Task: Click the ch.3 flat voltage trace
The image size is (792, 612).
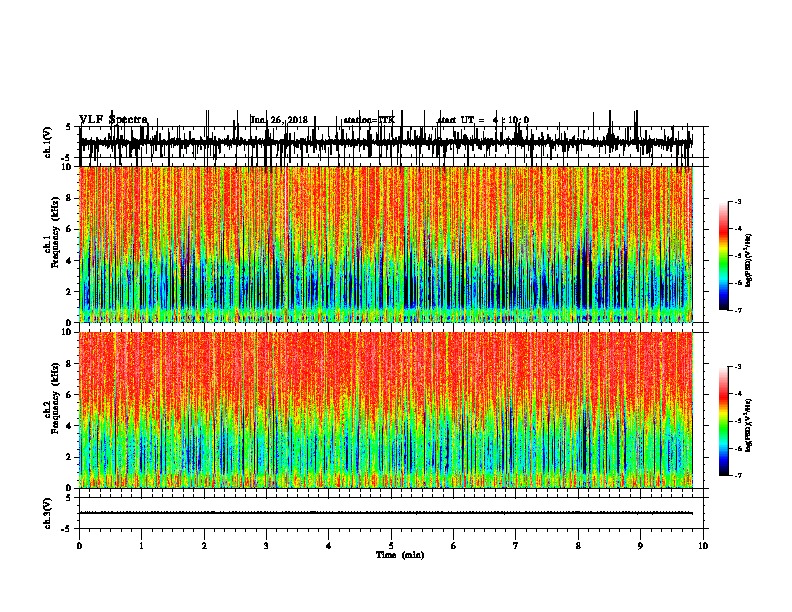Action: coord(386,513)
